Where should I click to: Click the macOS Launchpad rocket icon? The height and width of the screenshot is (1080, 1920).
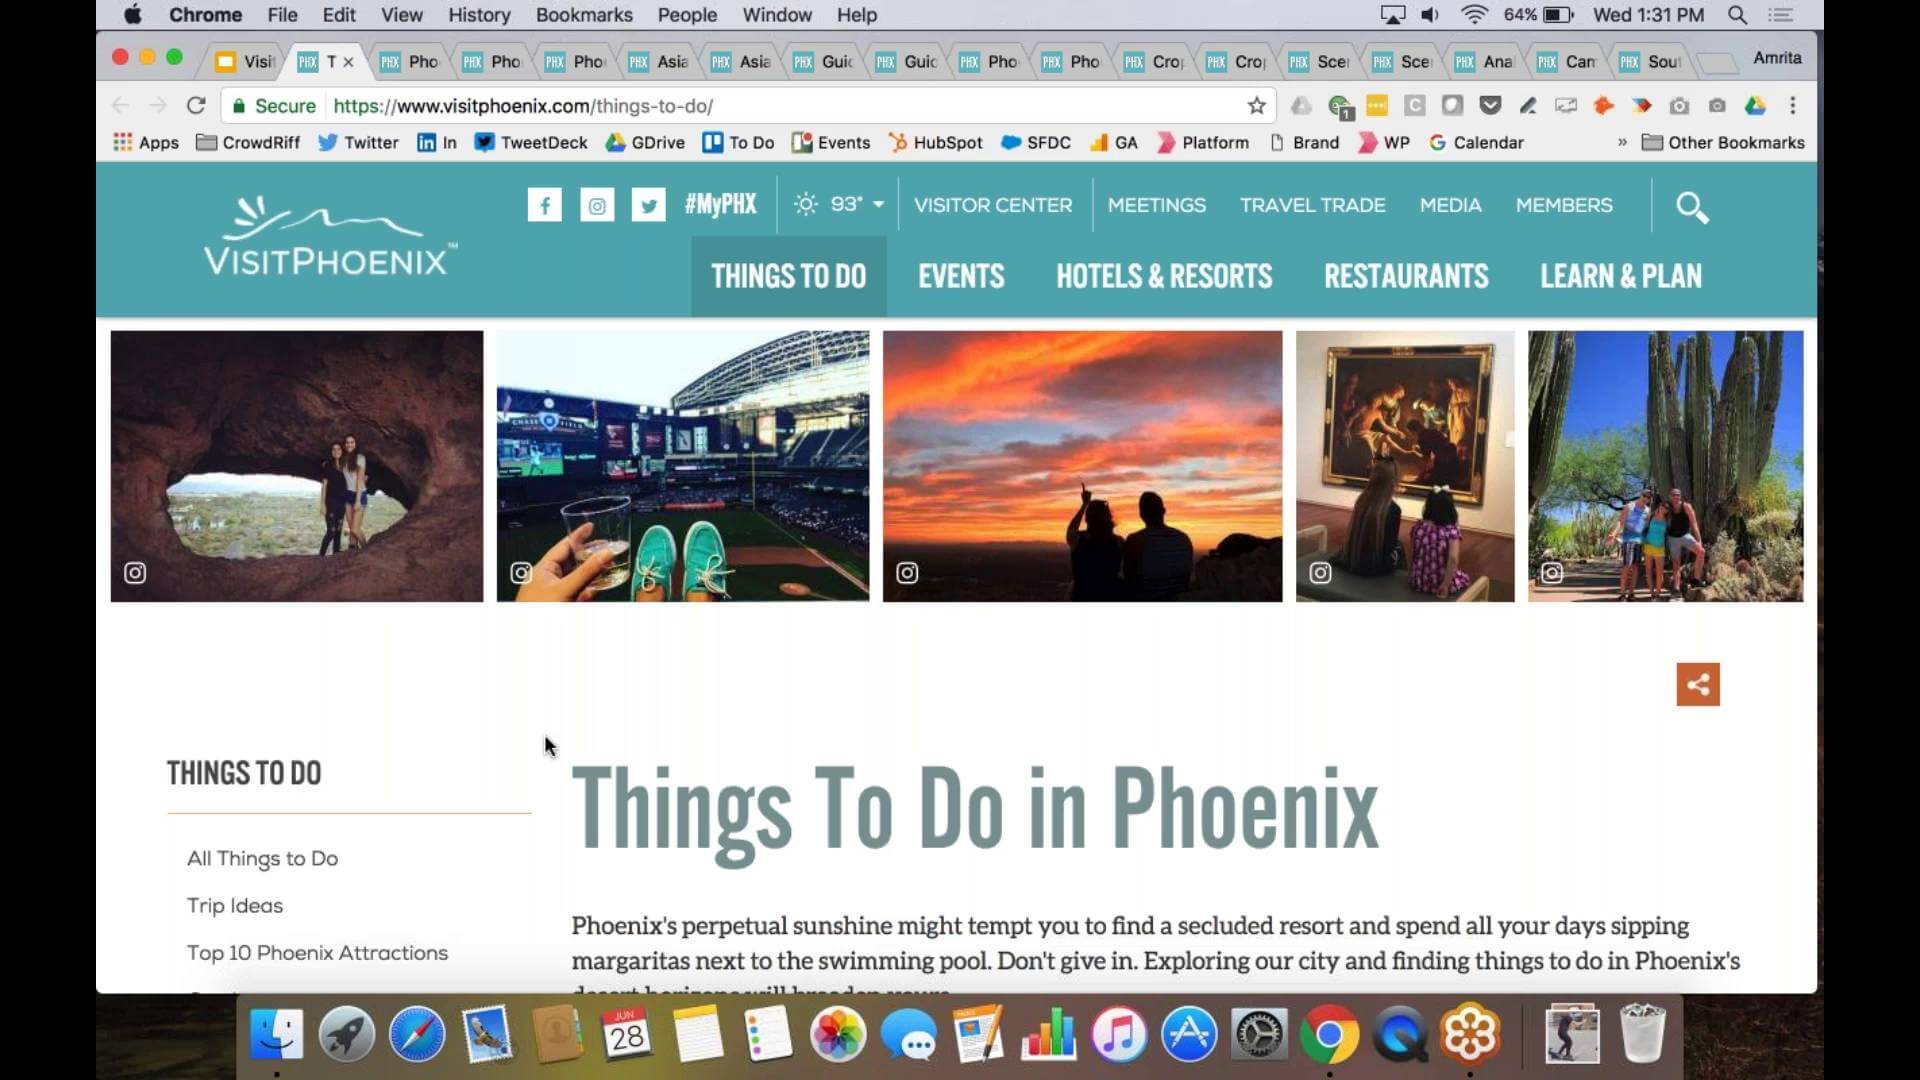344,1035
